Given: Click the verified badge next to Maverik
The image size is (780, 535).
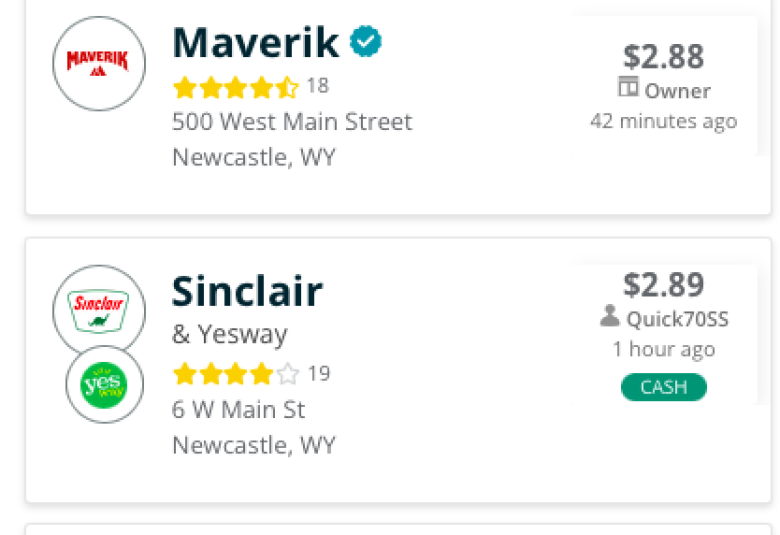Looking at the screenshot, I should 366,41.
